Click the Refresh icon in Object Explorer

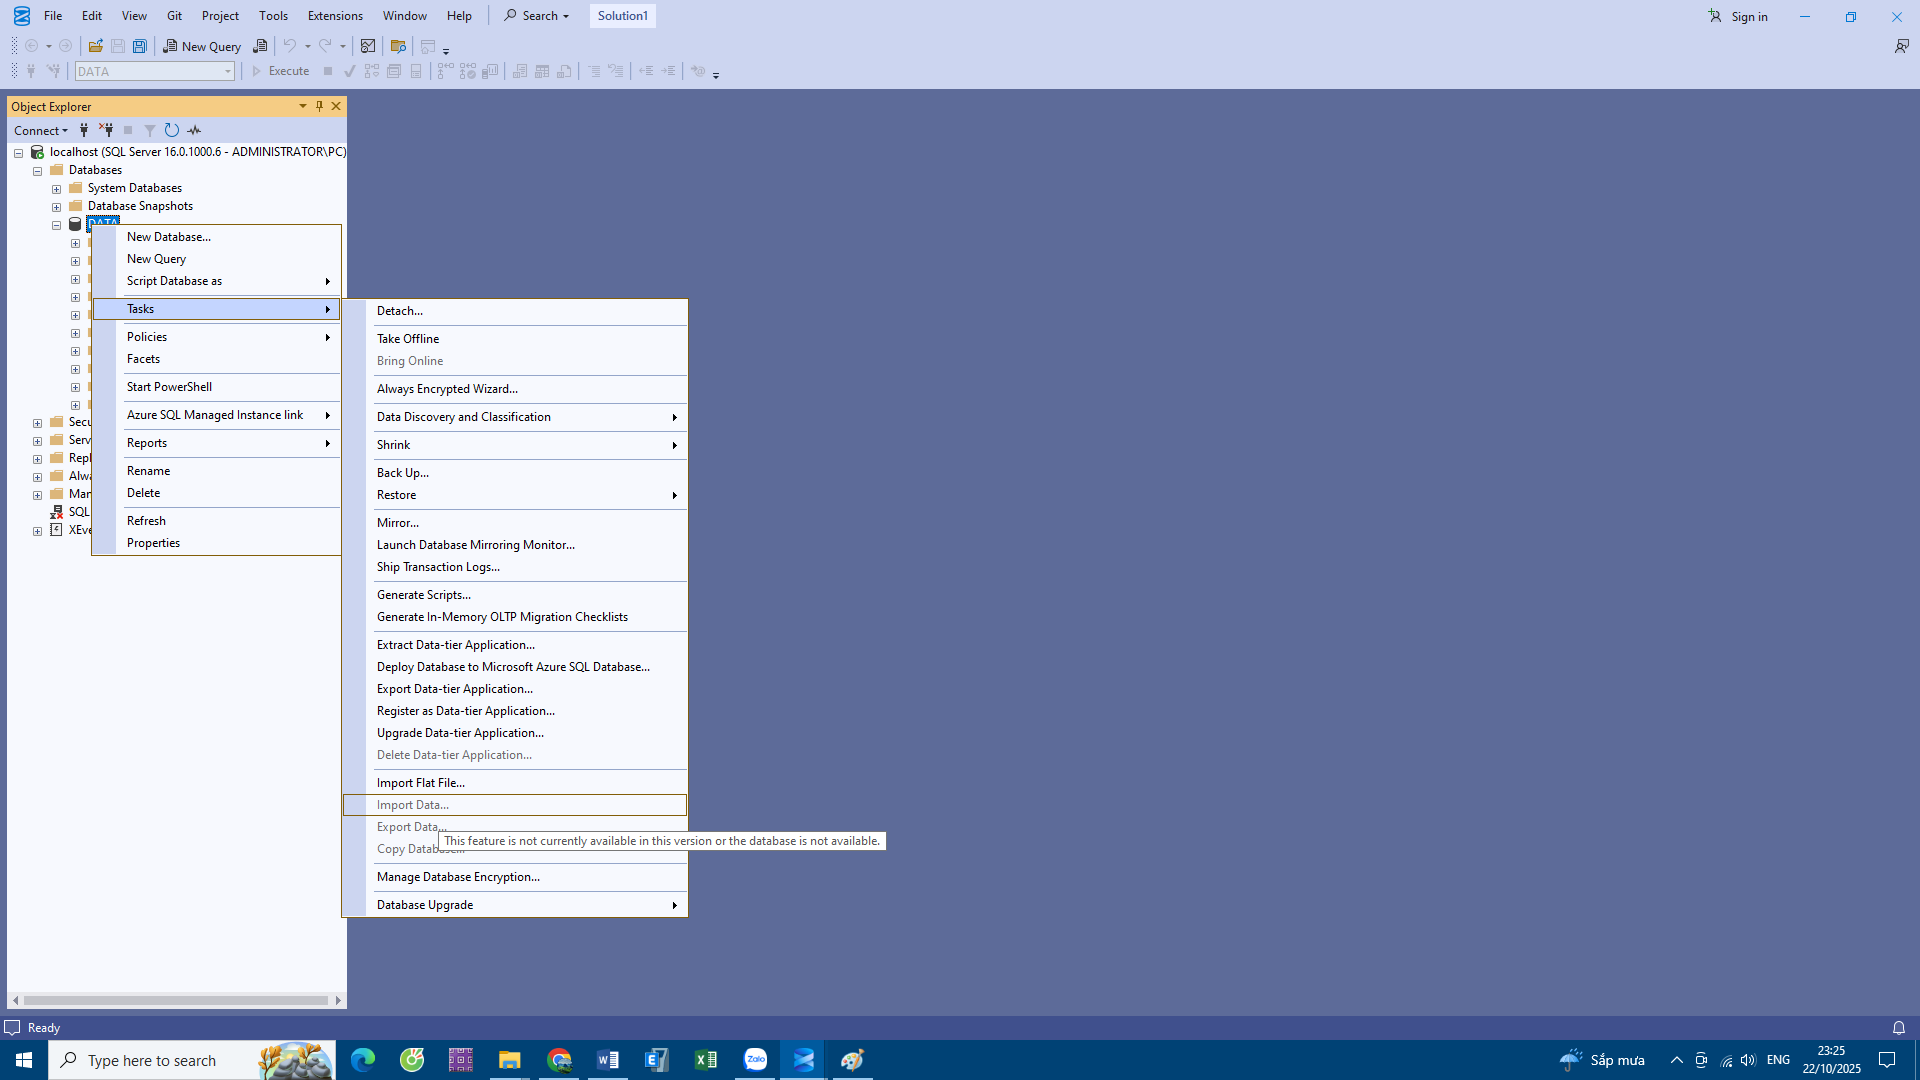[x=172, y=130]
